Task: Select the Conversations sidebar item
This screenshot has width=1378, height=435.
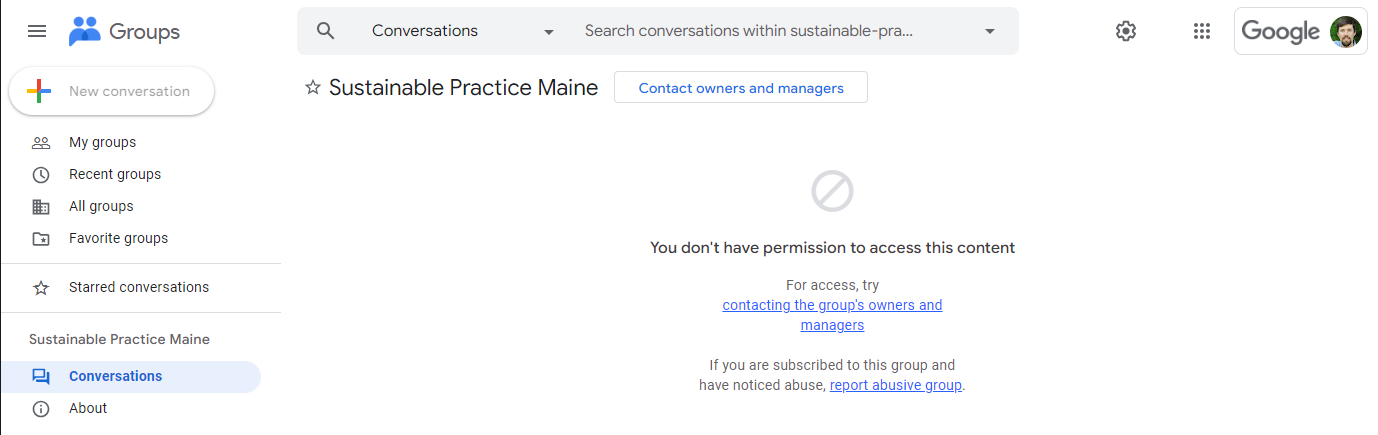Action: (115, 376)
